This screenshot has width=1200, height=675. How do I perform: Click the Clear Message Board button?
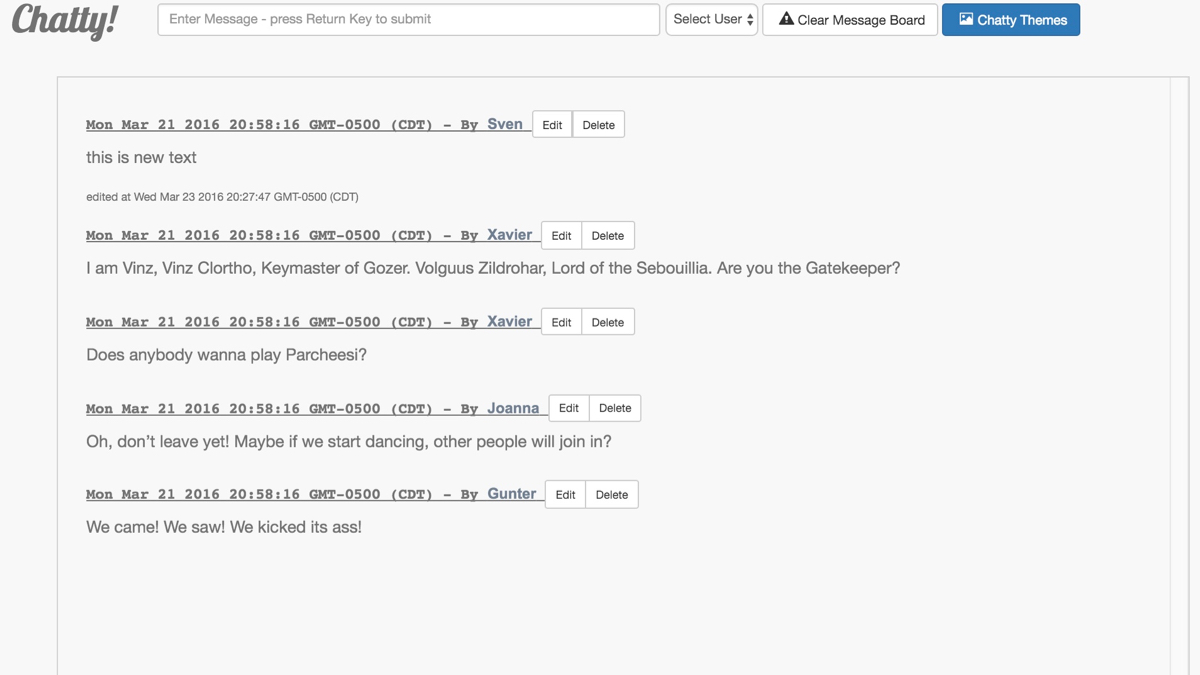point(850,20)
